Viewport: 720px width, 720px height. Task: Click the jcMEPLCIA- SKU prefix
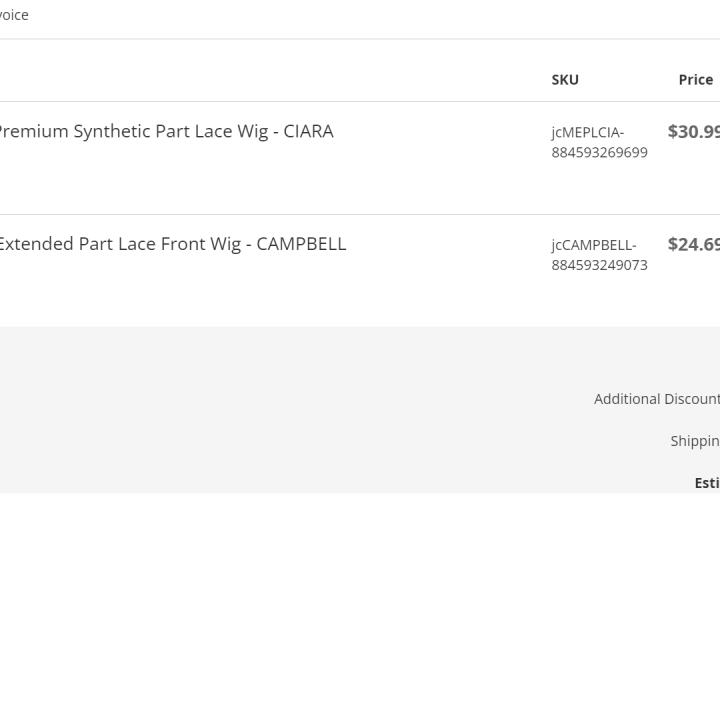click(x=587, y=132)
